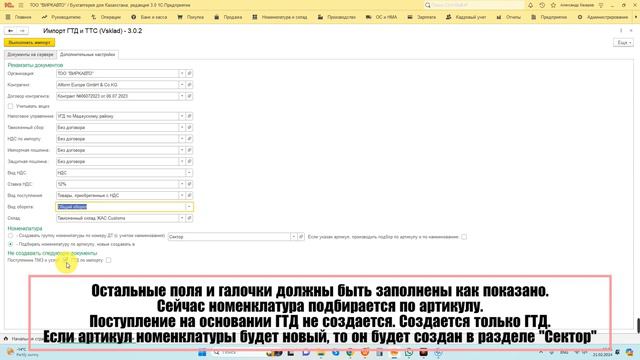640x360 pixels.
Task: Open the Импортная пошлина link icon
Action: 189,150
